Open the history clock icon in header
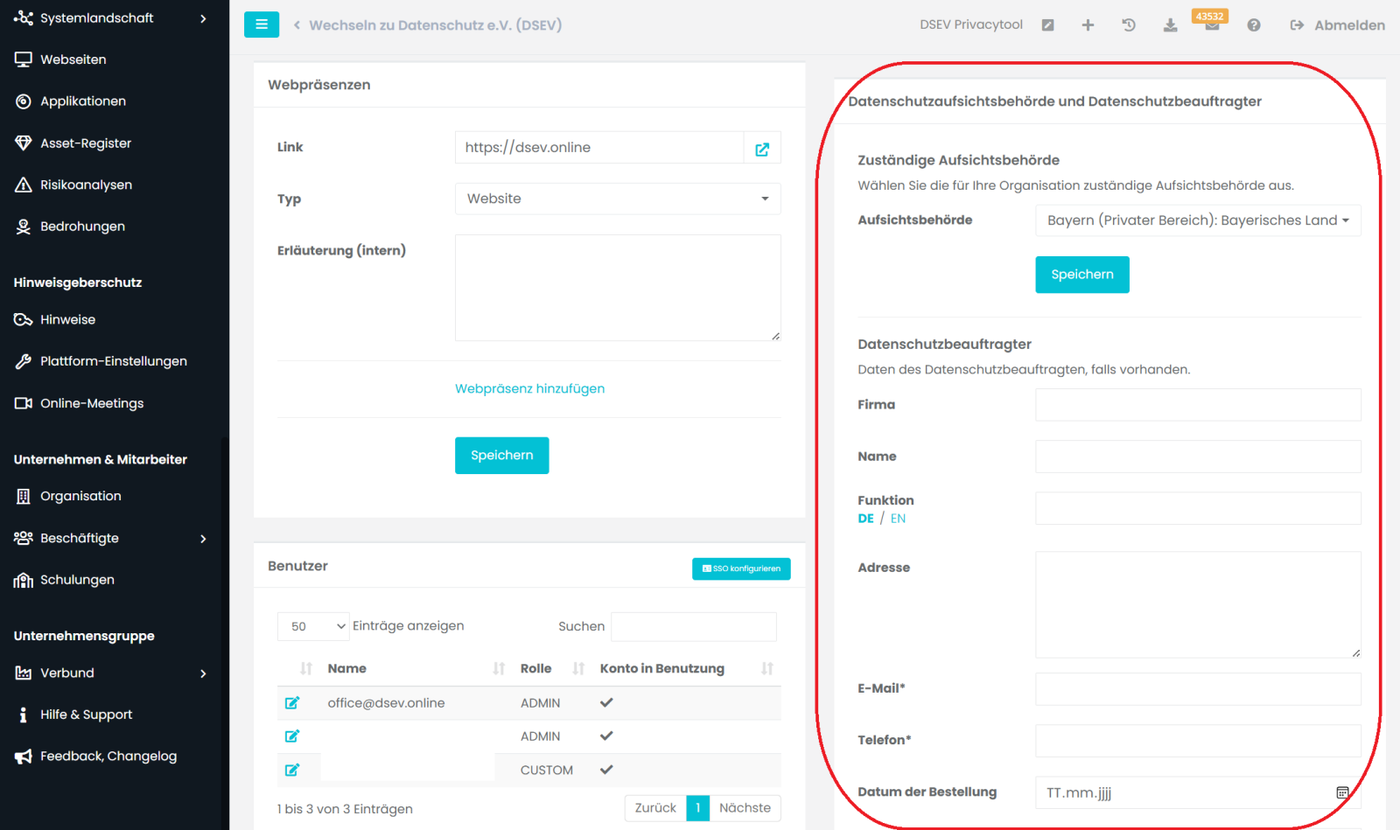This screenshot has height=830, width=1400. tap(1129, 25)
